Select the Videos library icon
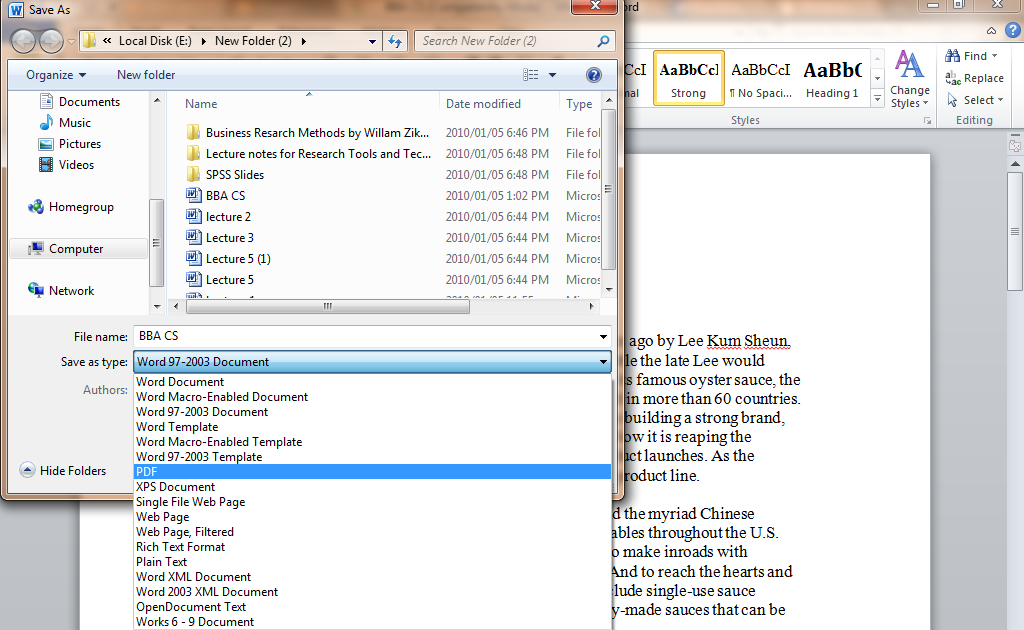Screen dimensions: 1024x630 (x=46, y=165)
